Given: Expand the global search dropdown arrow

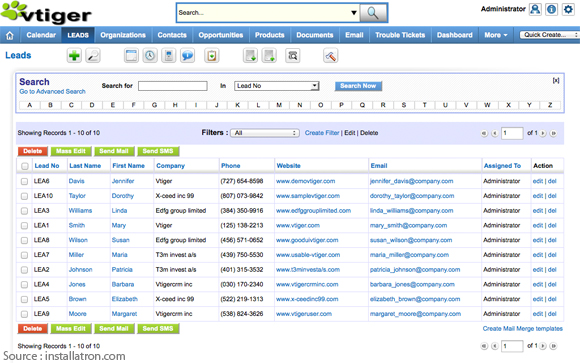Looking at the screenshot, I should click(354, 13).
